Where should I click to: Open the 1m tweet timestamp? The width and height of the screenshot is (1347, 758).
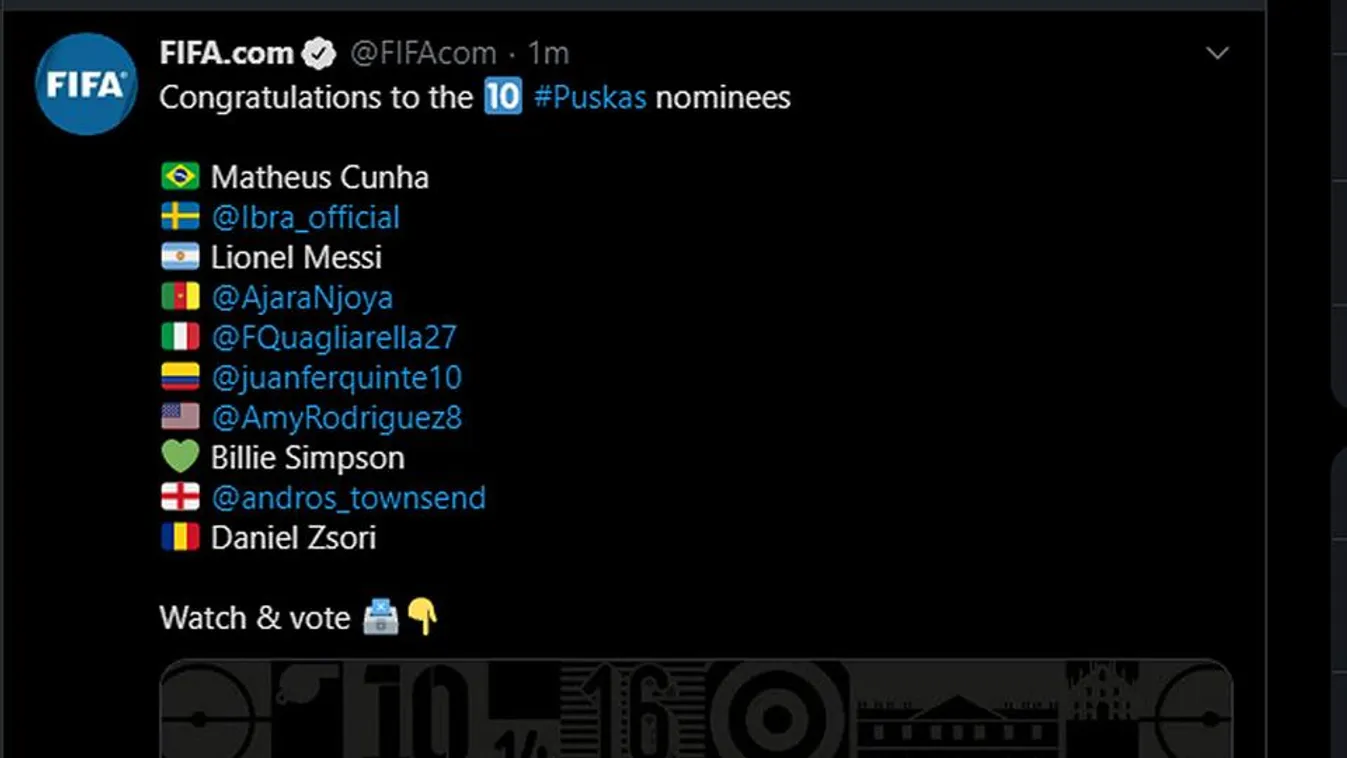click(549, 53)
